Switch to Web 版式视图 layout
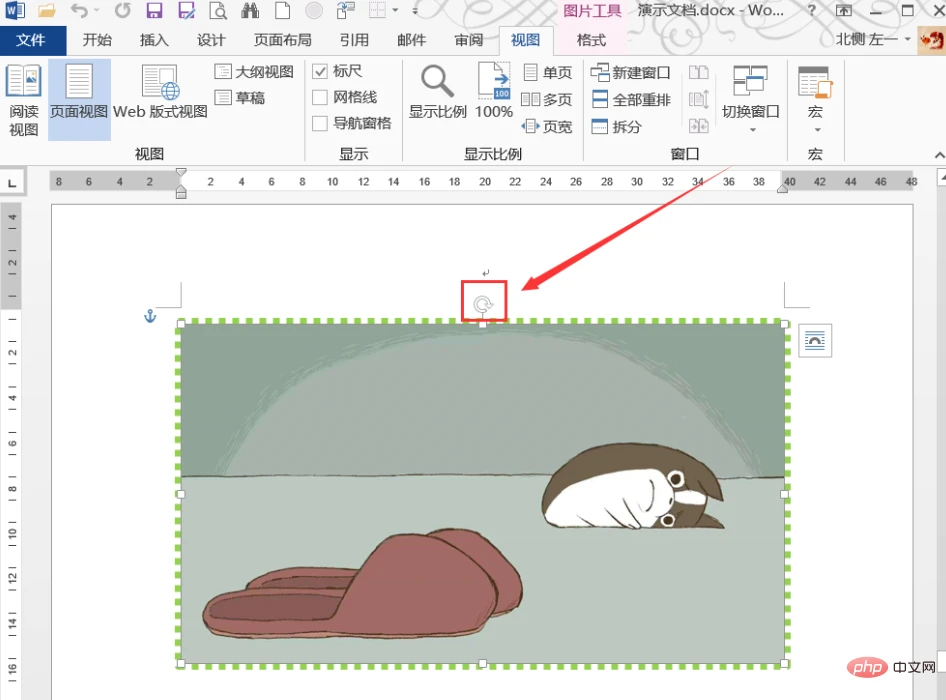The image size is (946, 700). pyautogui.click(x=160, y=93)
